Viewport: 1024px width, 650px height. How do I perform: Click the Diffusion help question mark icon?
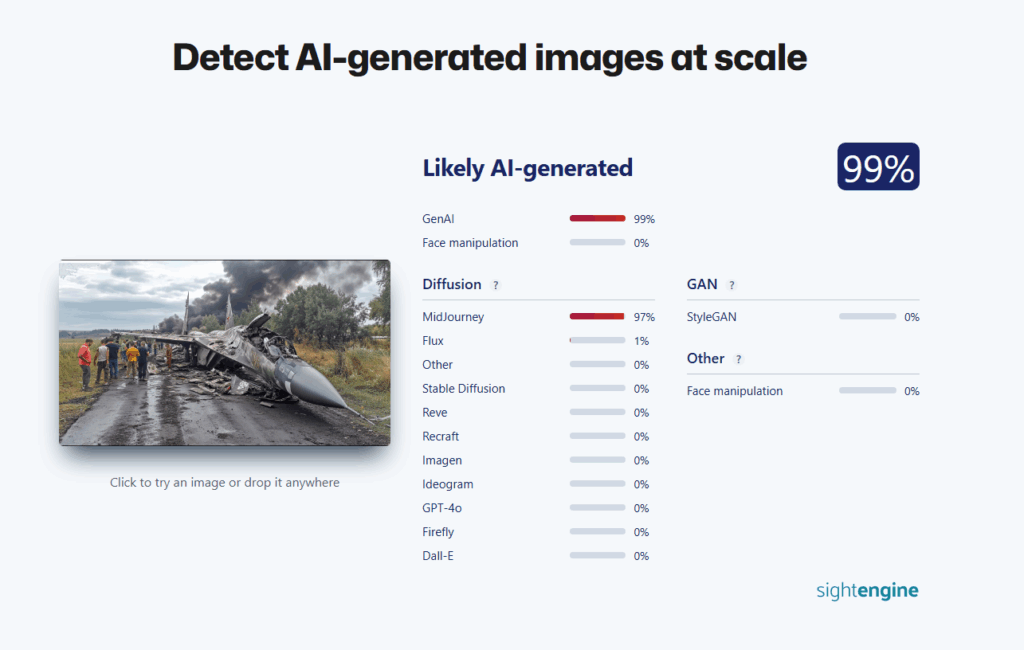495,285
